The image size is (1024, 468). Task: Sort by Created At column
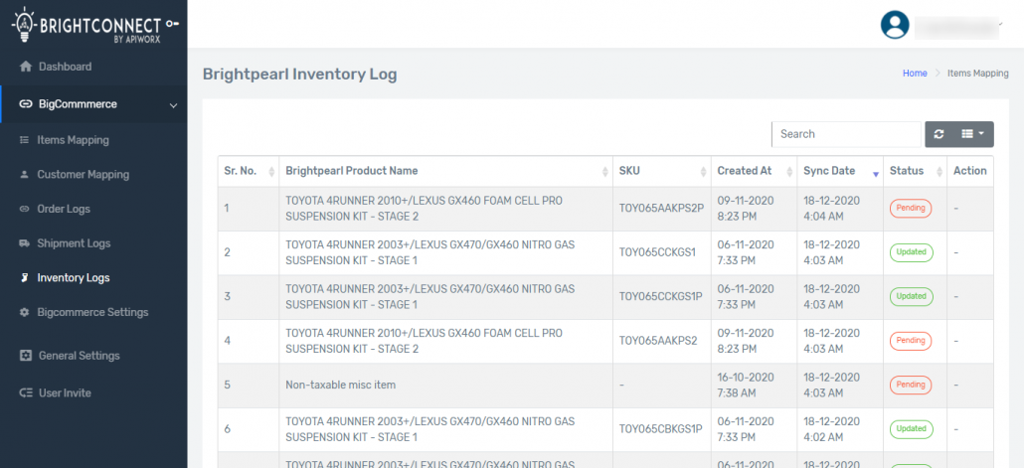point(754,171)
